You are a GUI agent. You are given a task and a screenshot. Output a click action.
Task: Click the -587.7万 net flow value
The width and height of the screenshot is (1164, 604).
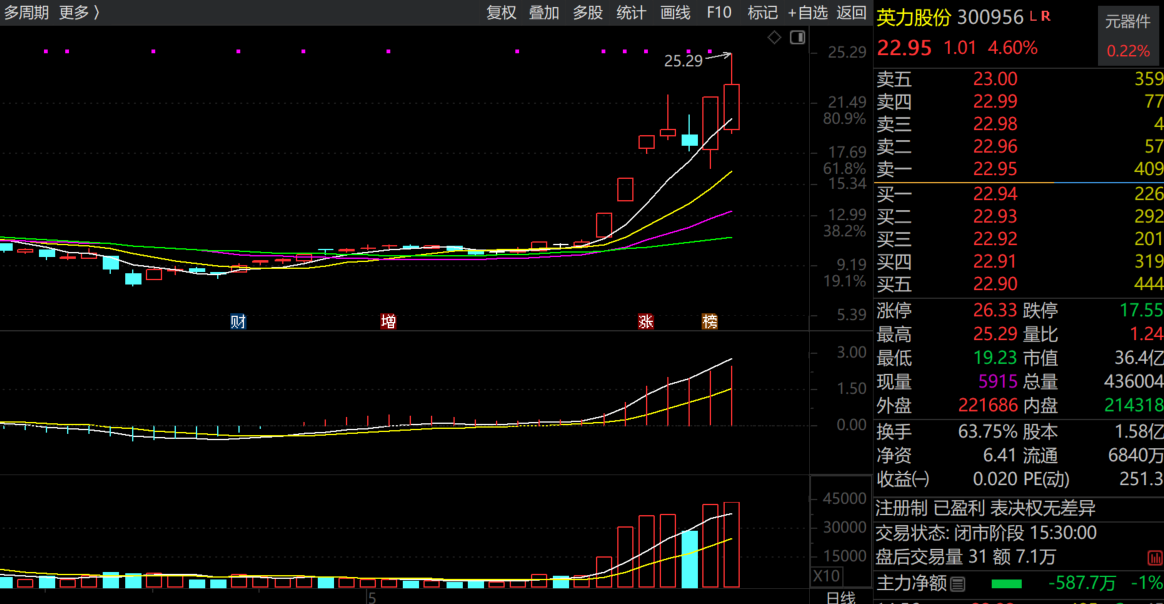pyautogui.click(x=1082, y=584)
